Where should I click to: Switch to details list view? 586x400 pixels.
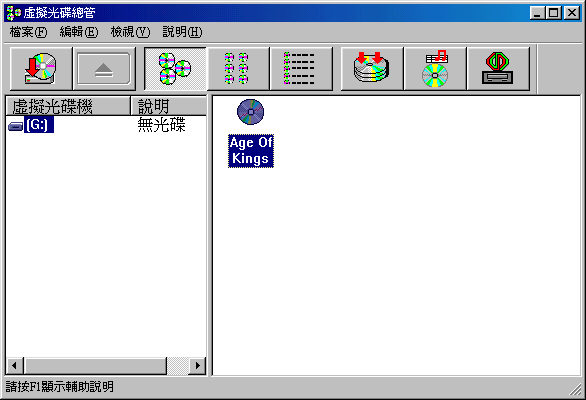pyautogui.click(x=301, y=69)
